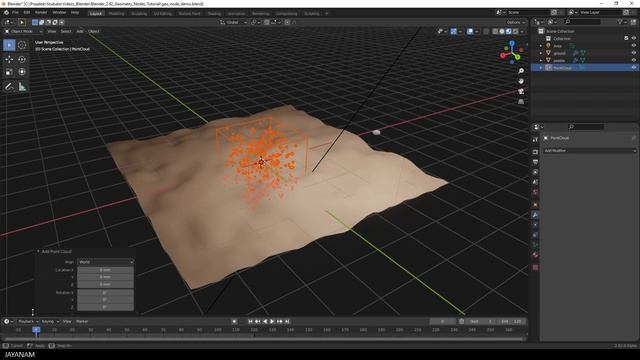640x360 pixels.
Task: Click the viewport pan hand icon
Action: [x=521, y=81]
